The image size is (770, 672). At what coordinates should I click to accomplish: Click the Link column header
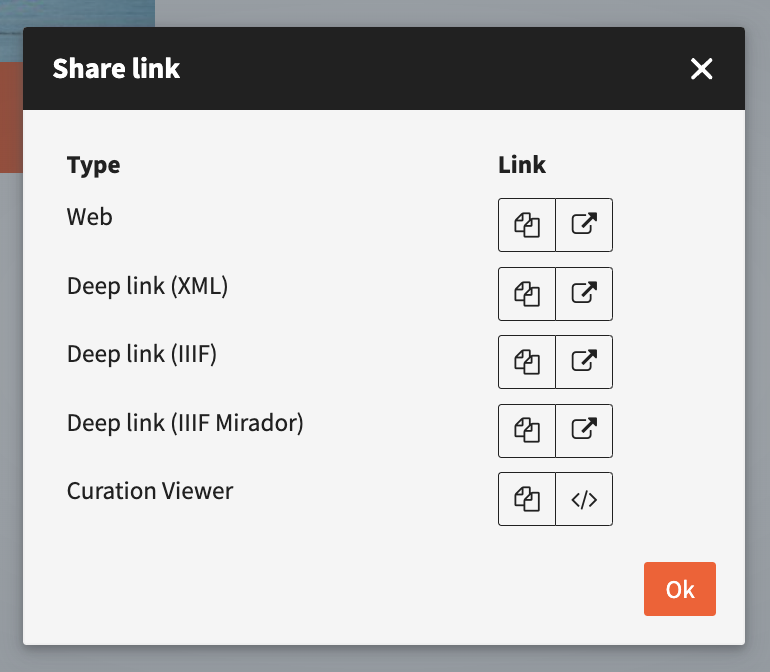point(522,165)
